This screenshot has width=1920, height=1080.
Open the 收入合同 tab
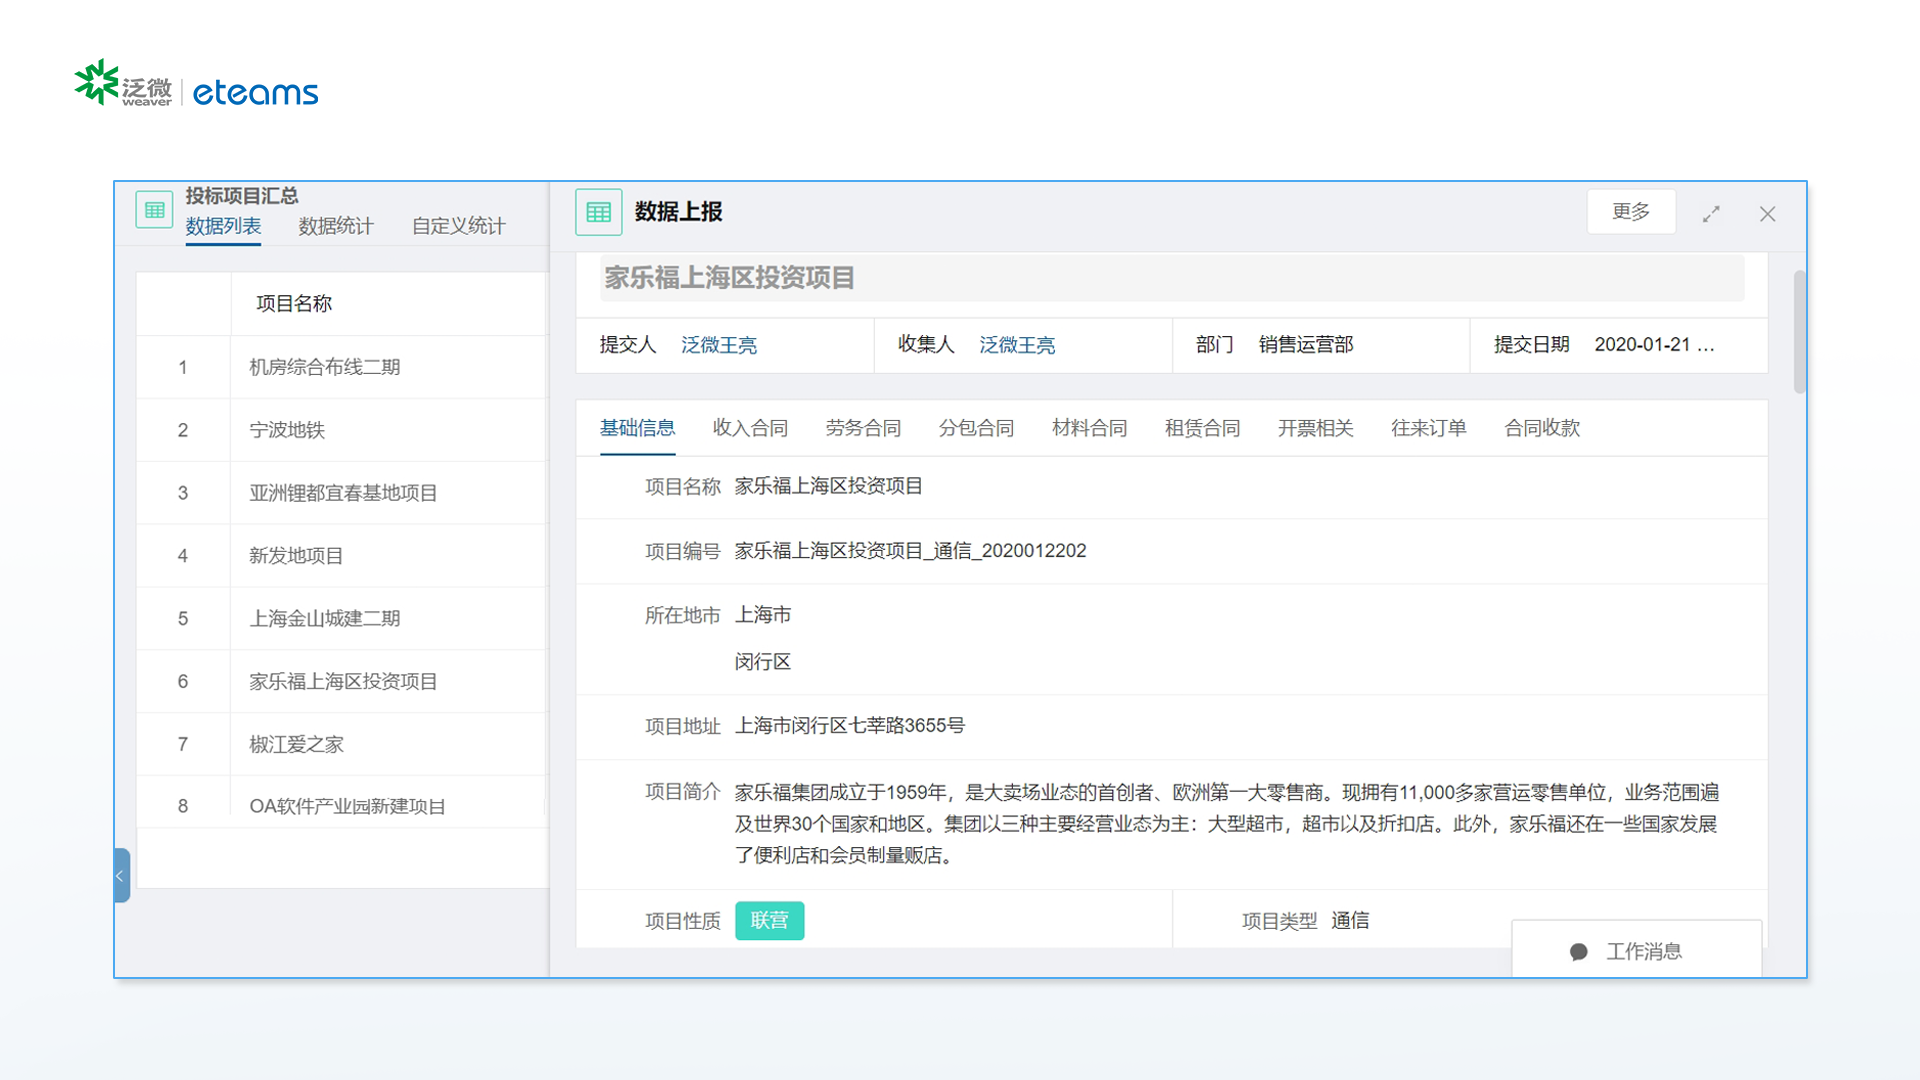click(x=750, y=428)
